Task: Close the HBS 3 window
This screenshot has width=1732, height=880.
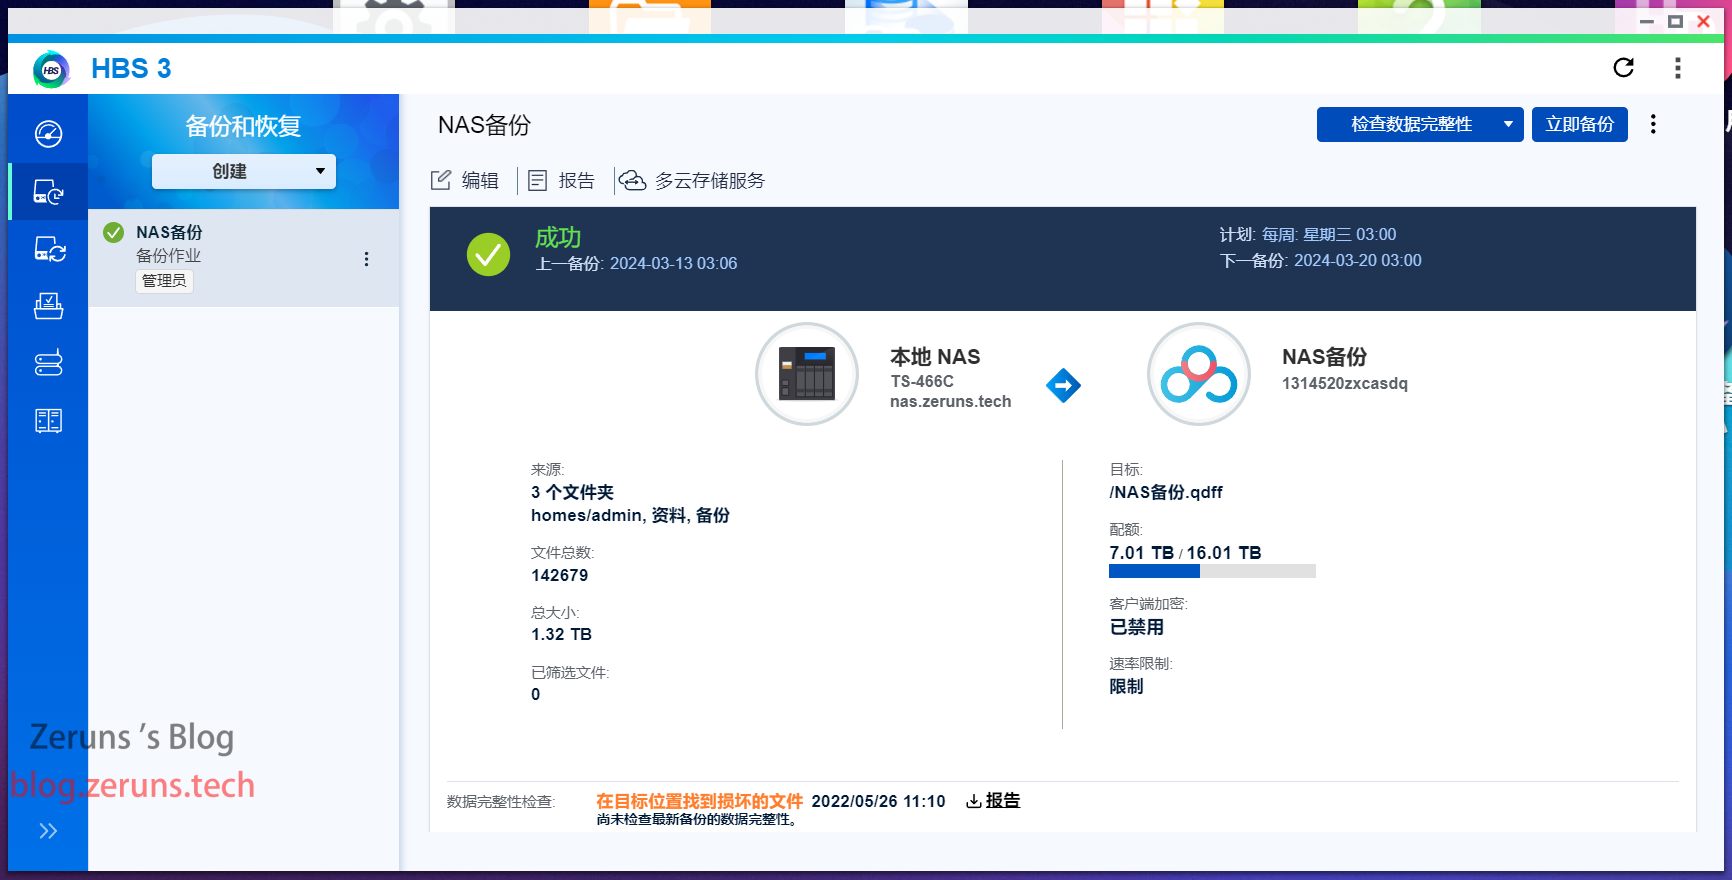Action: pos(1704,21)
